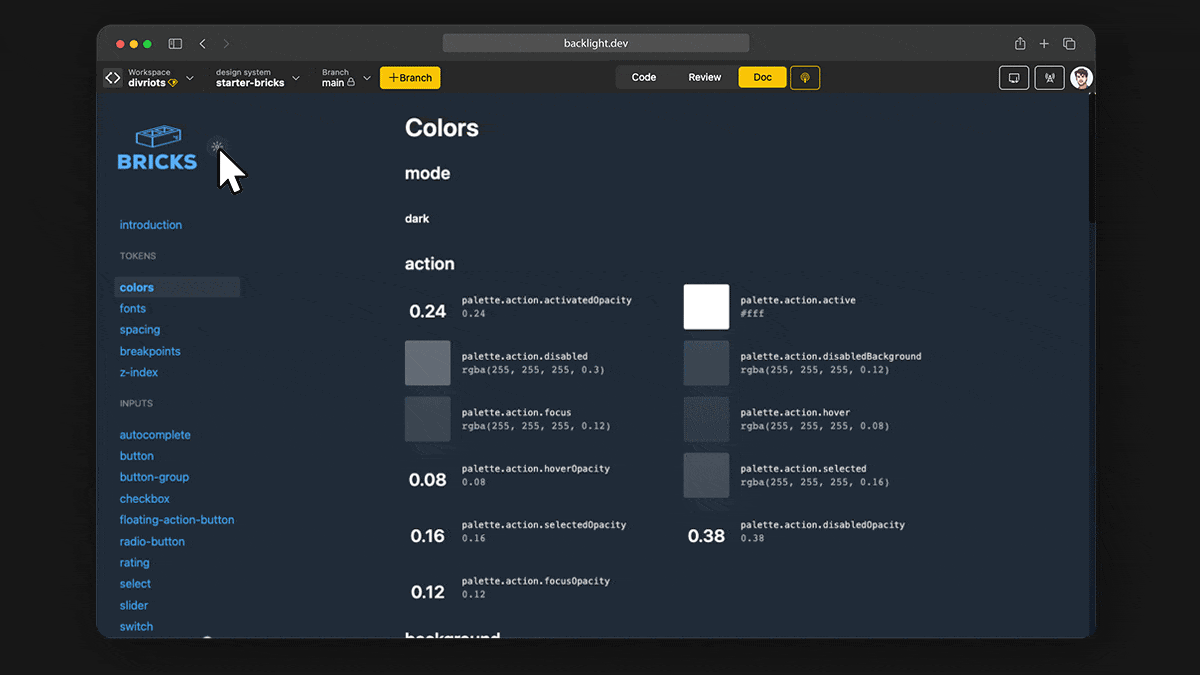Click the podcast-style icon beside Doc tab
1200x675 pixels.
(805, 78)
